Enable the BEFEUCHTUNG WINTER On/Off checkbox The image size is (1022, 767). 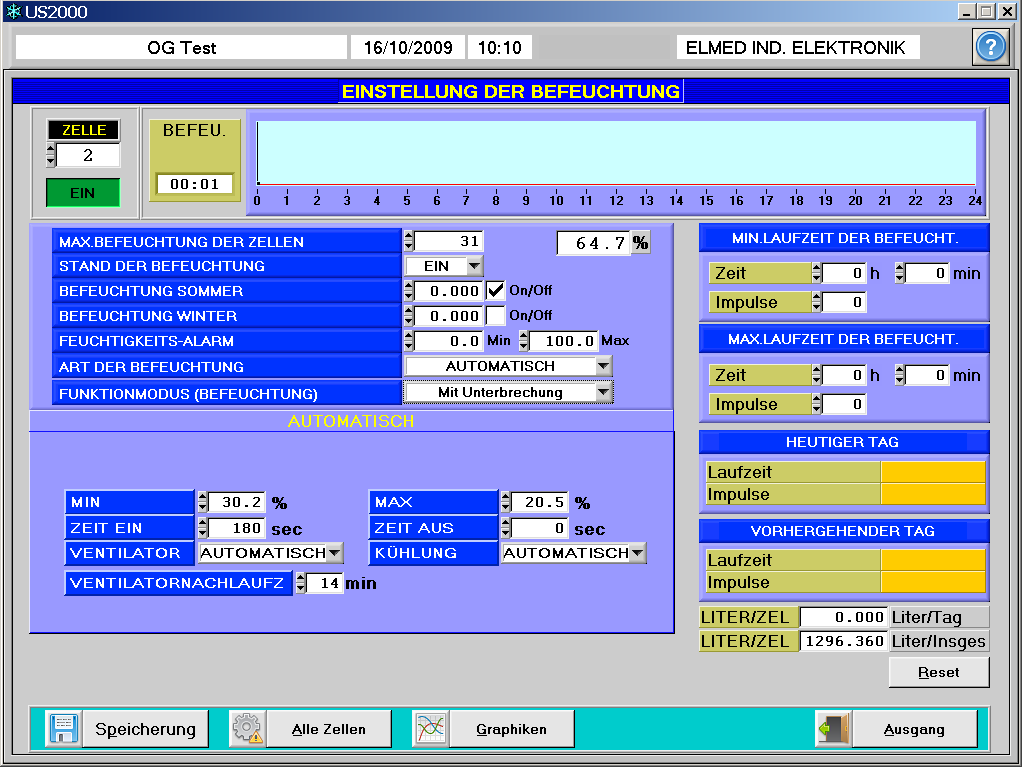[x=496, y=315]
